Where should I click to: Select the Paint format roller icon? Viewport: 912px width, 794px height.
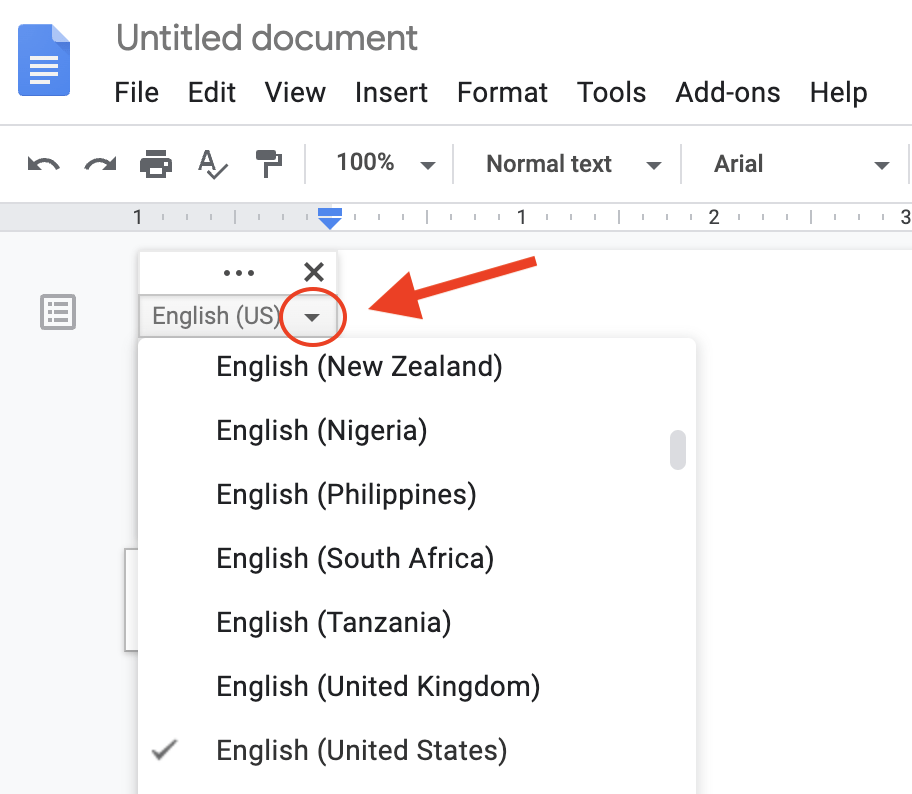268,164
